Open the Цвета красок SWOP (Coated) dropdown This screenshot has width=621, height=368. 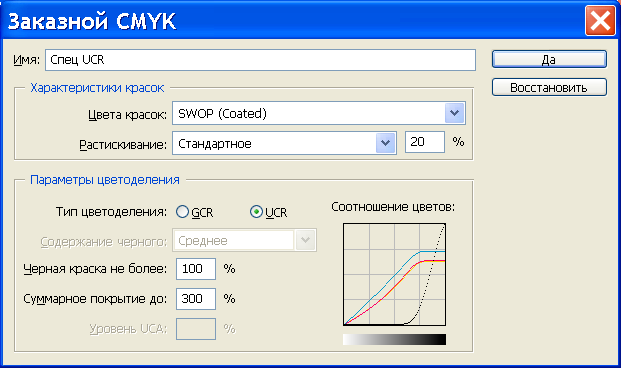[319, 113]
